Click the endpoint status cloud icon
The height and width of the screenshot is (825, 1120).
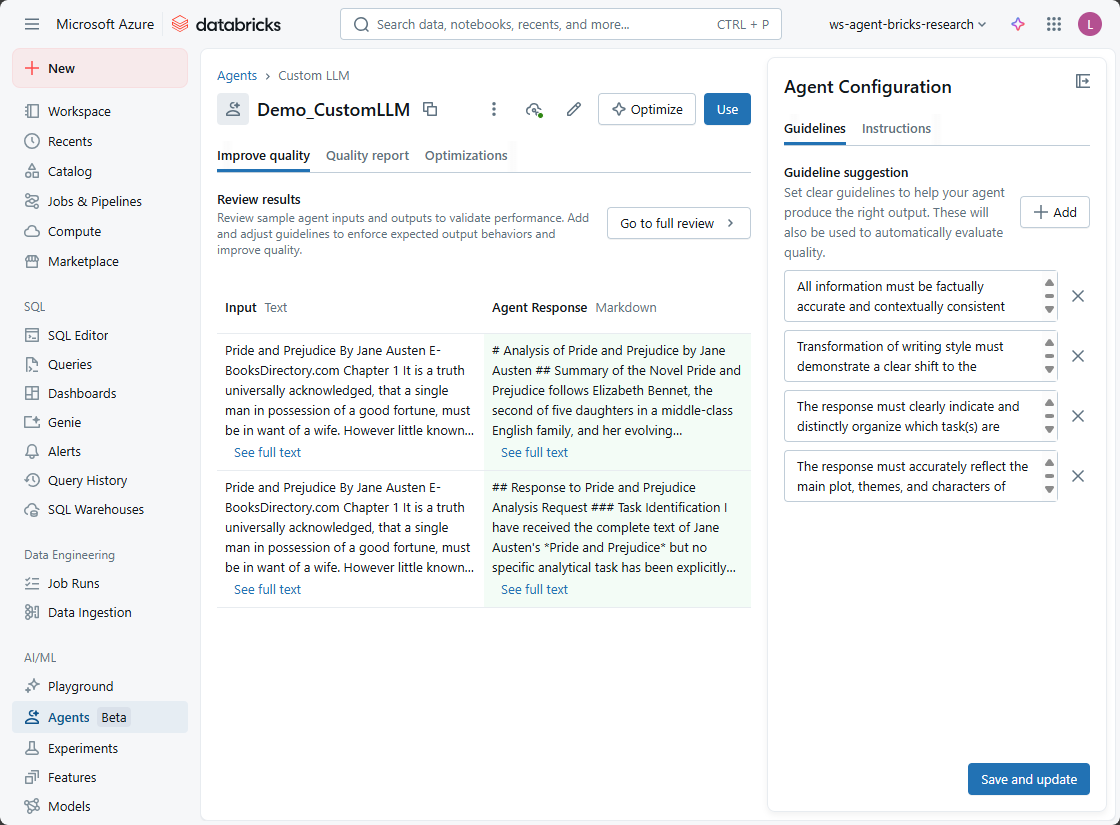(534, 109)
